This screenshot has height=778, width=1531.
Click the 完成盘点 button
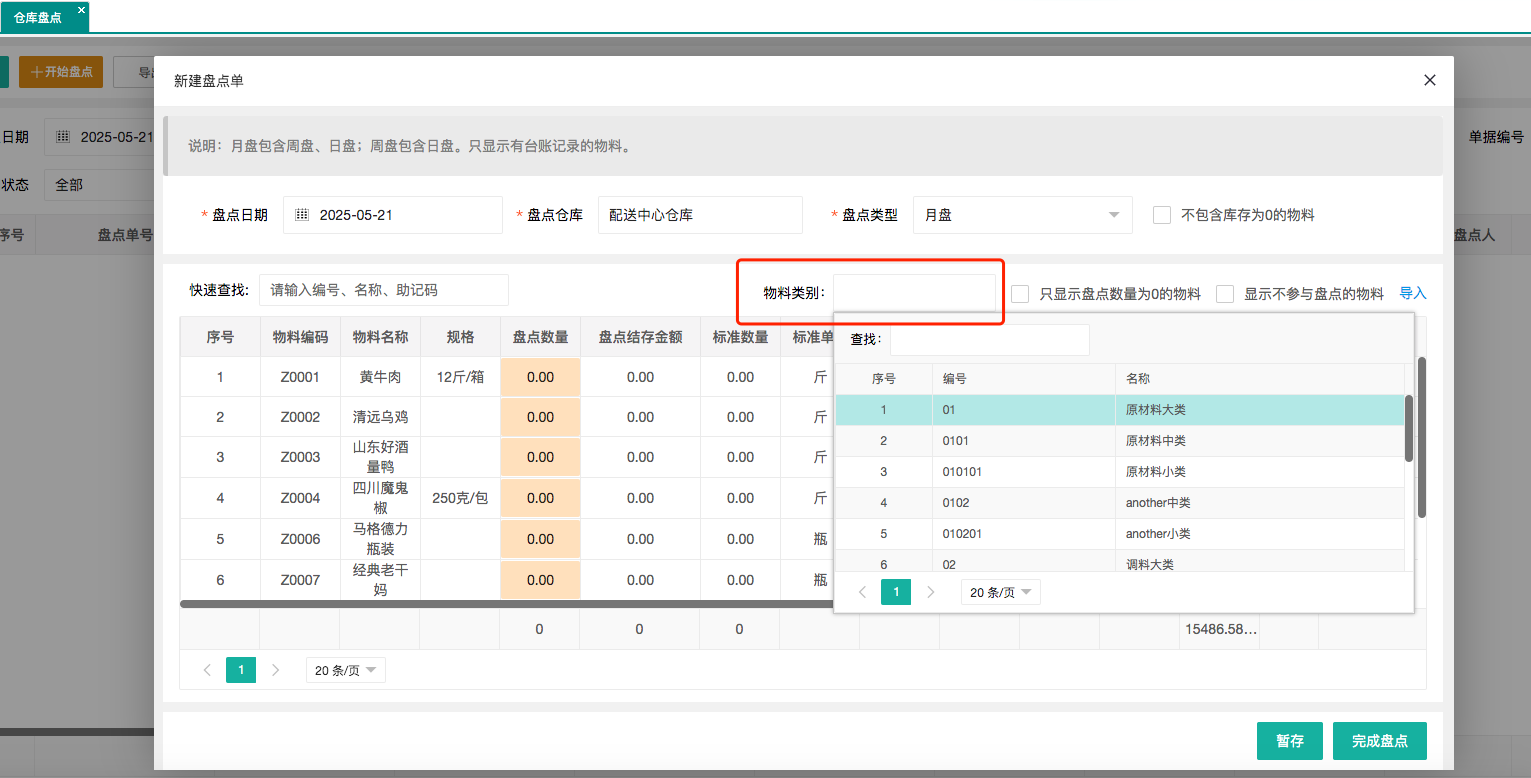(1379, 740)
